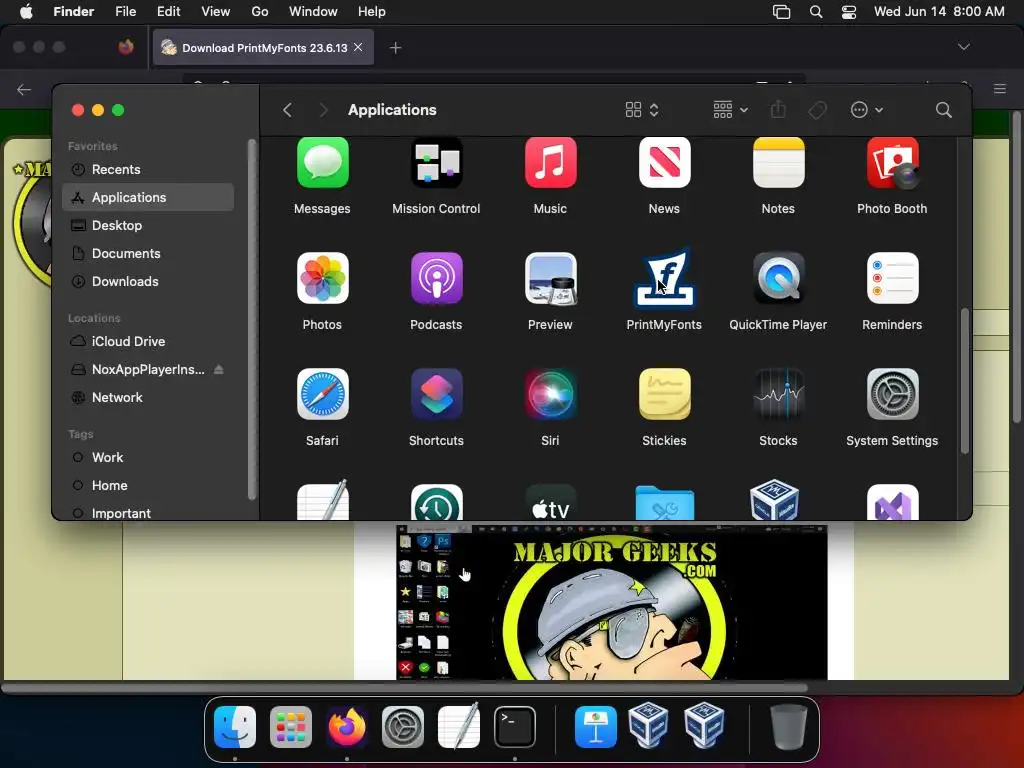This screenshot has height=768, width=1024.
Task: Open the Group By dropdown in Finder toolbar
Action: pos(730,110)
